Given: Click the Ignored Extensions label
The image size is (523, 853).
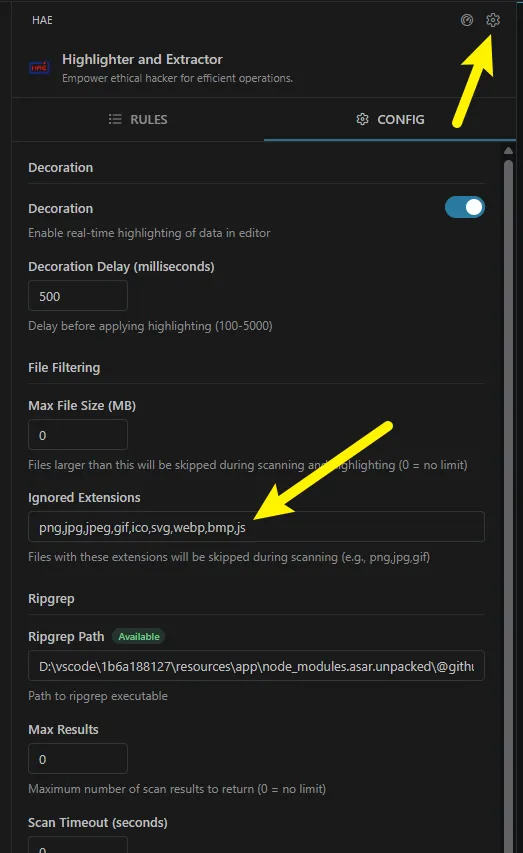Looking at the screenshot, I should coord(84,498).
